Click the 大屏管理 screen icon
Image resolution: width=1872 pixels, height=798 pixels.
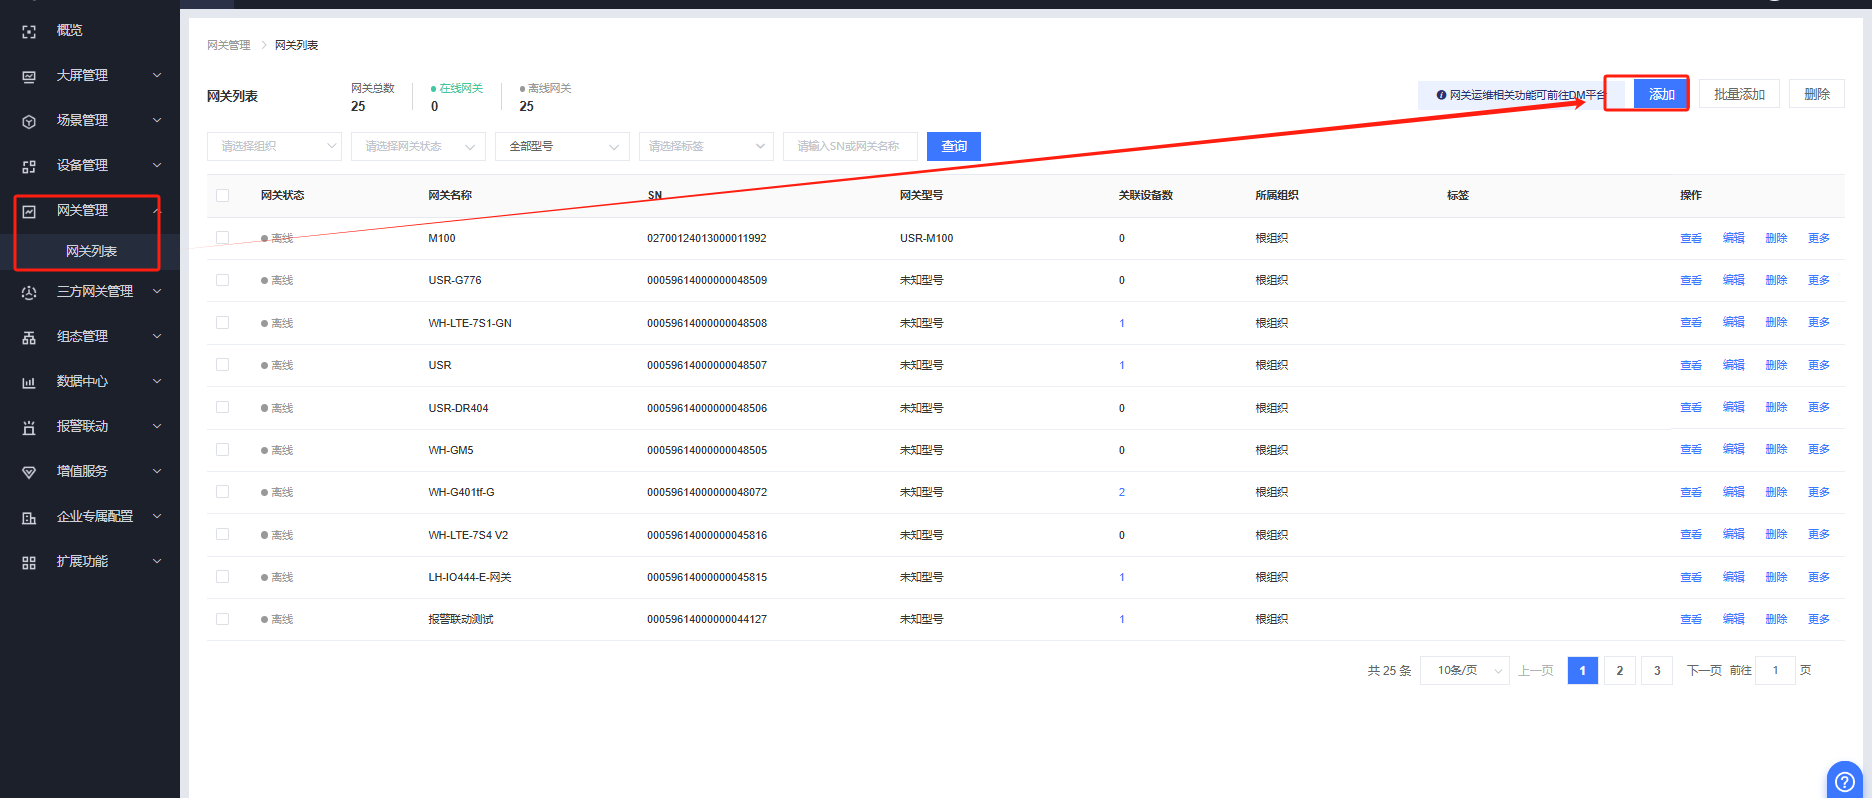coord(29,77)
